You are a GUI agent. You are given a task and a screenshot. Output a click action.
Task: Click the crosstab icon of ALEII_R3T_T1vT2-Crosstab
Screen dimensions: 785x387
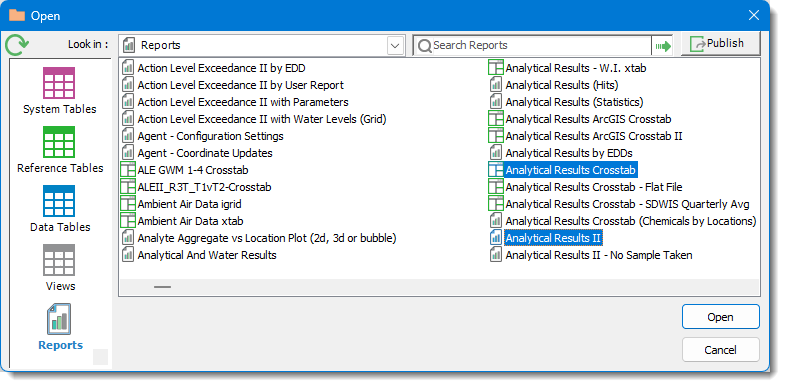128,187
